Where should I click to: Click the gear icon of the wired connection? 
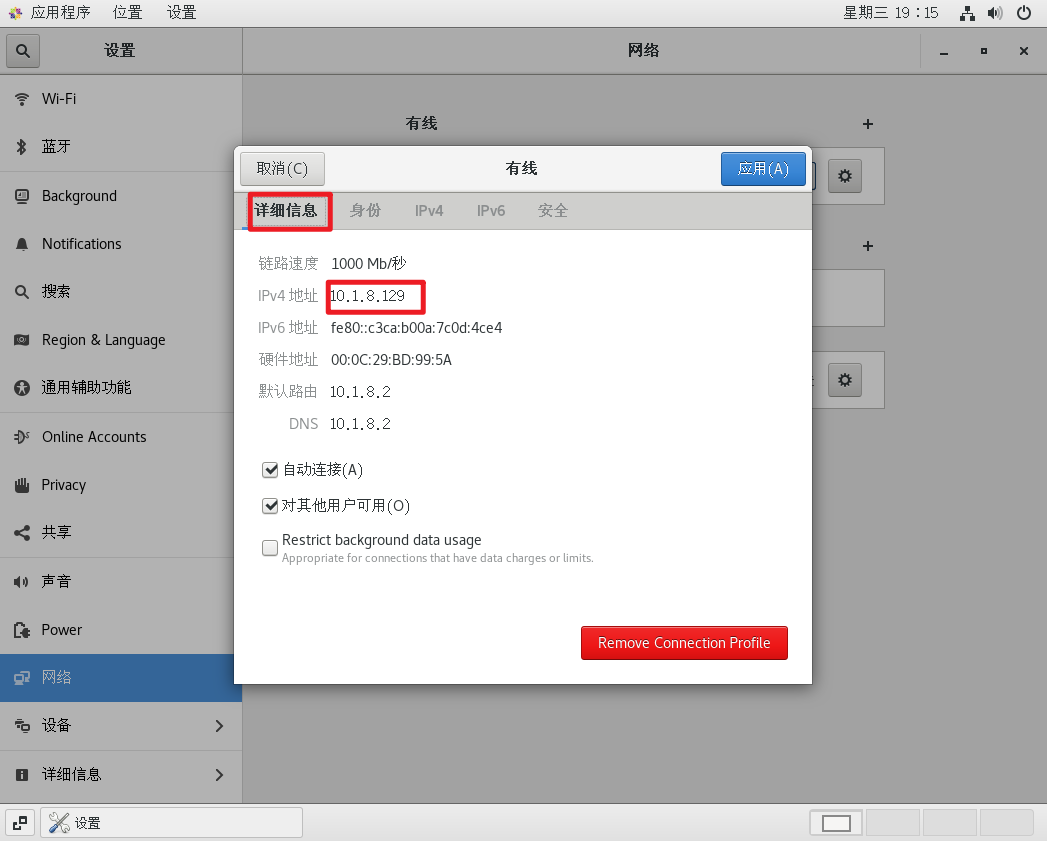845,176
